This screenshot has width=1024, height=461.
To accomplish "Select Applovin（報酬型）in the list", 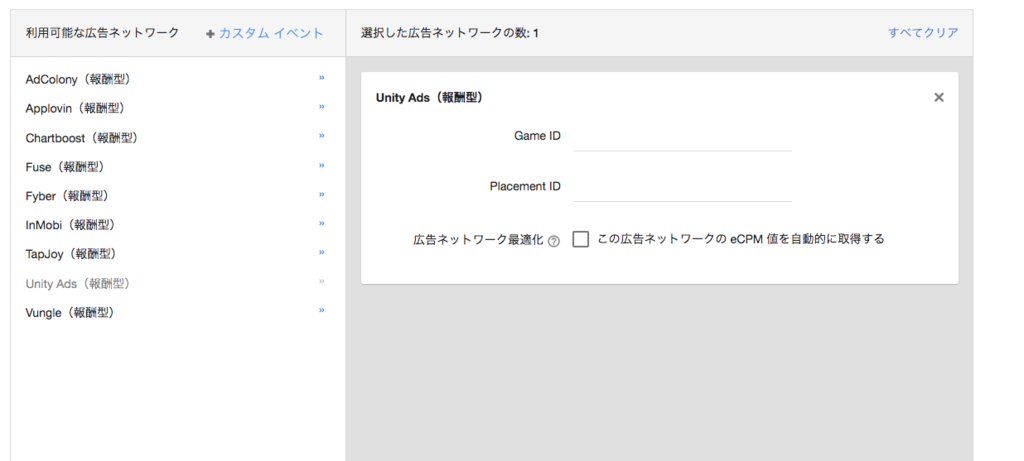I will click(76, 108).
